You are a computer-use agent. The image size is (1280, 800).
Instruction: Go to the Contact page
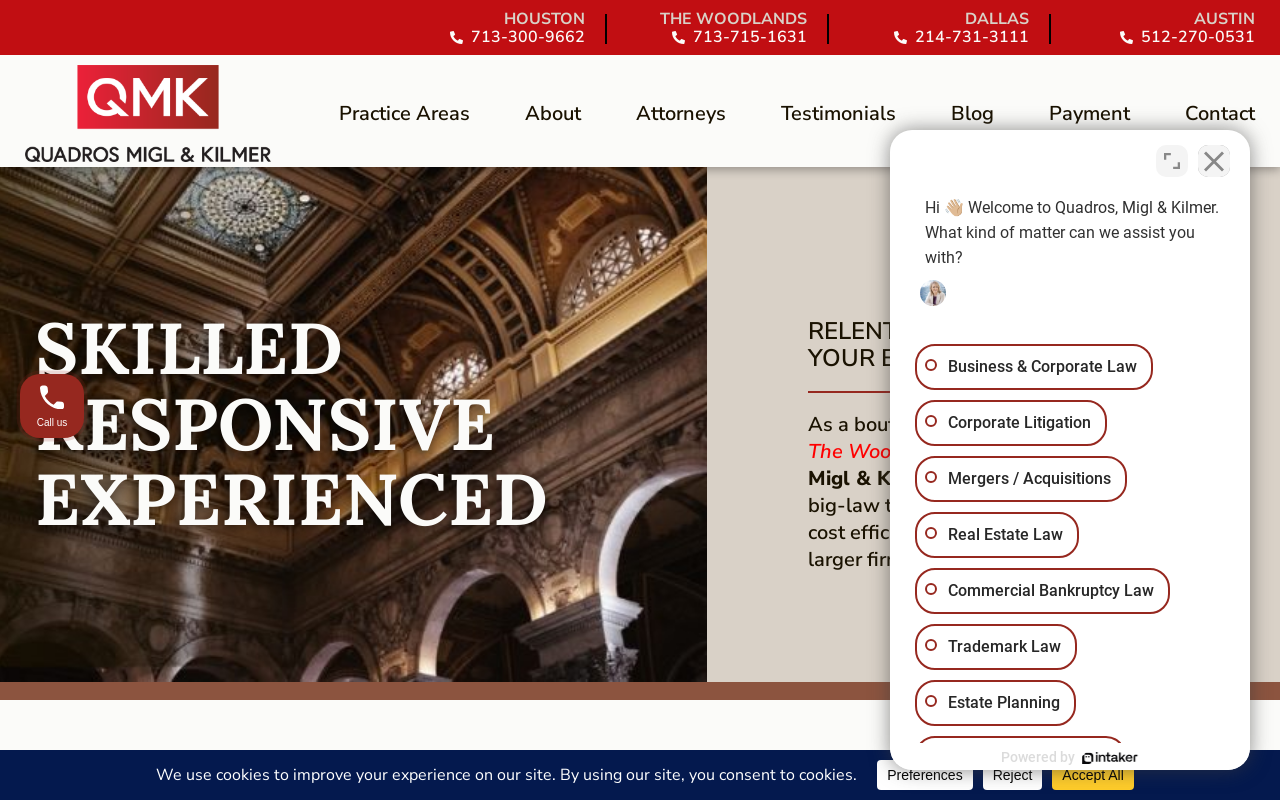[1220, 114]
